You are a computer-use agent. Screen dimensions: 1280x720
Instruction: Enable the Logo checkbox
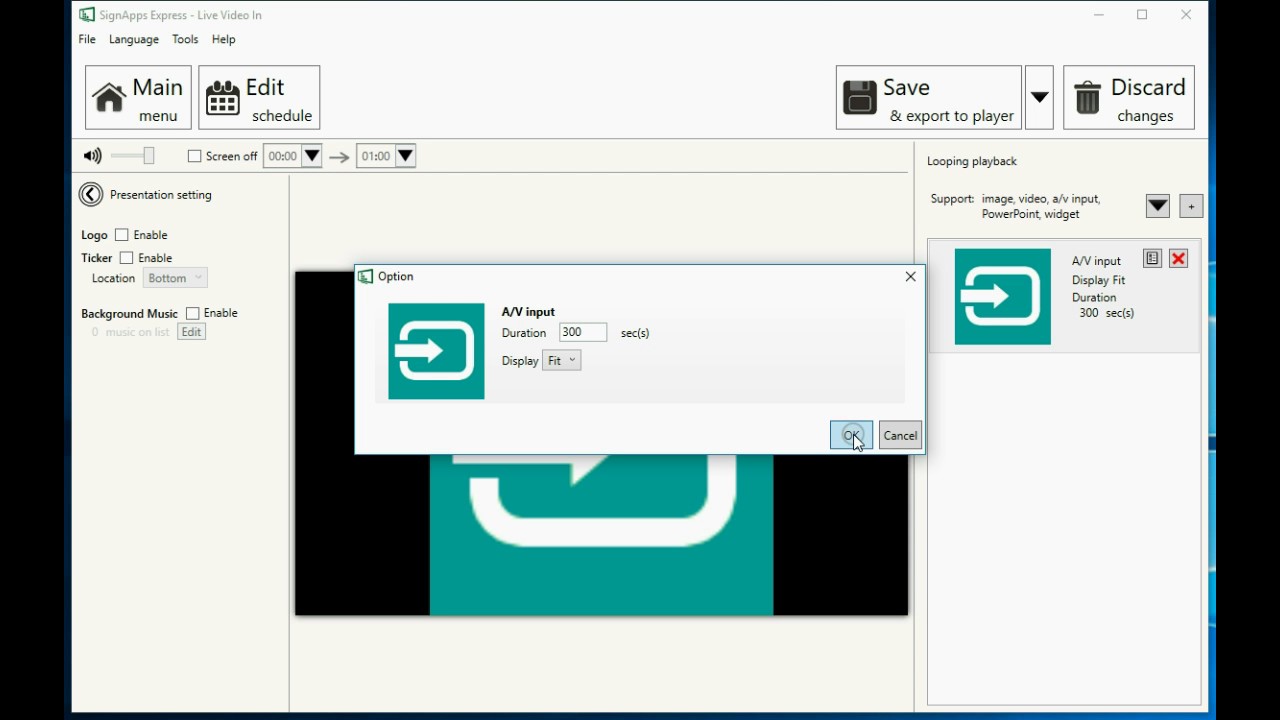coord(122,235)
